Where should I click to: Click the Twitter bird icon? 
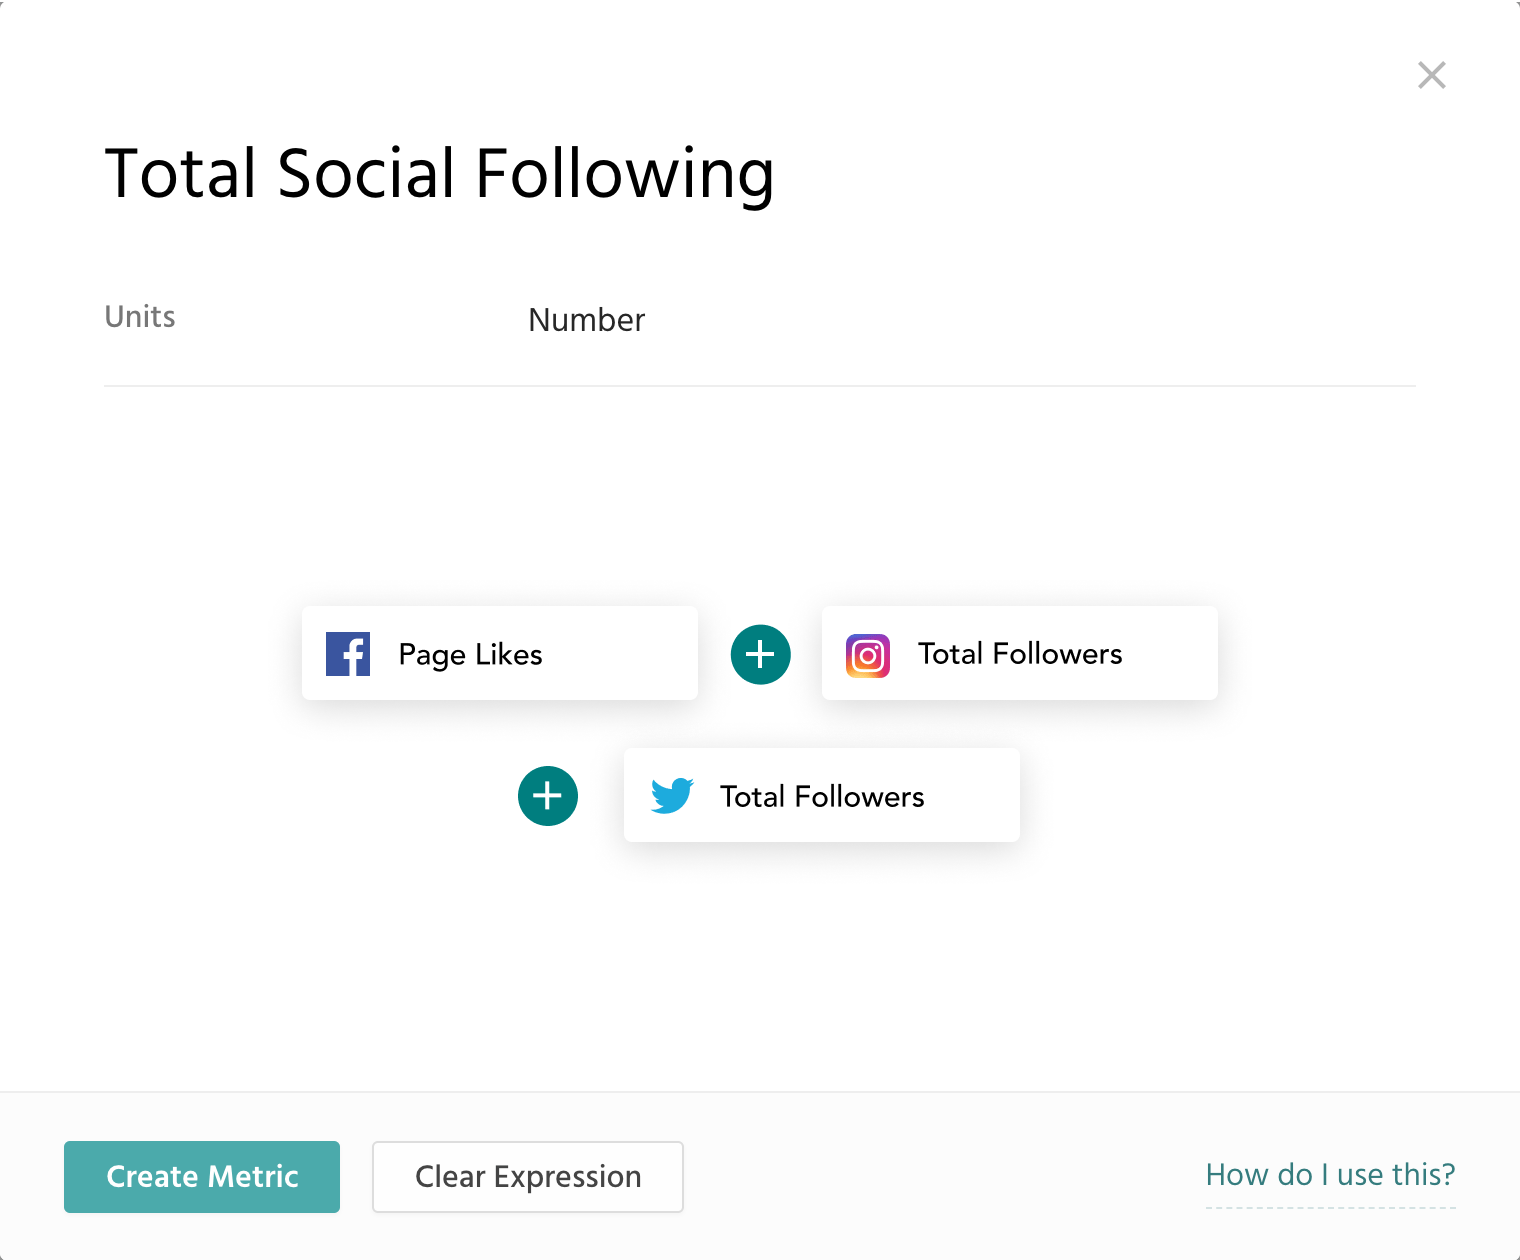coord(672,796)
